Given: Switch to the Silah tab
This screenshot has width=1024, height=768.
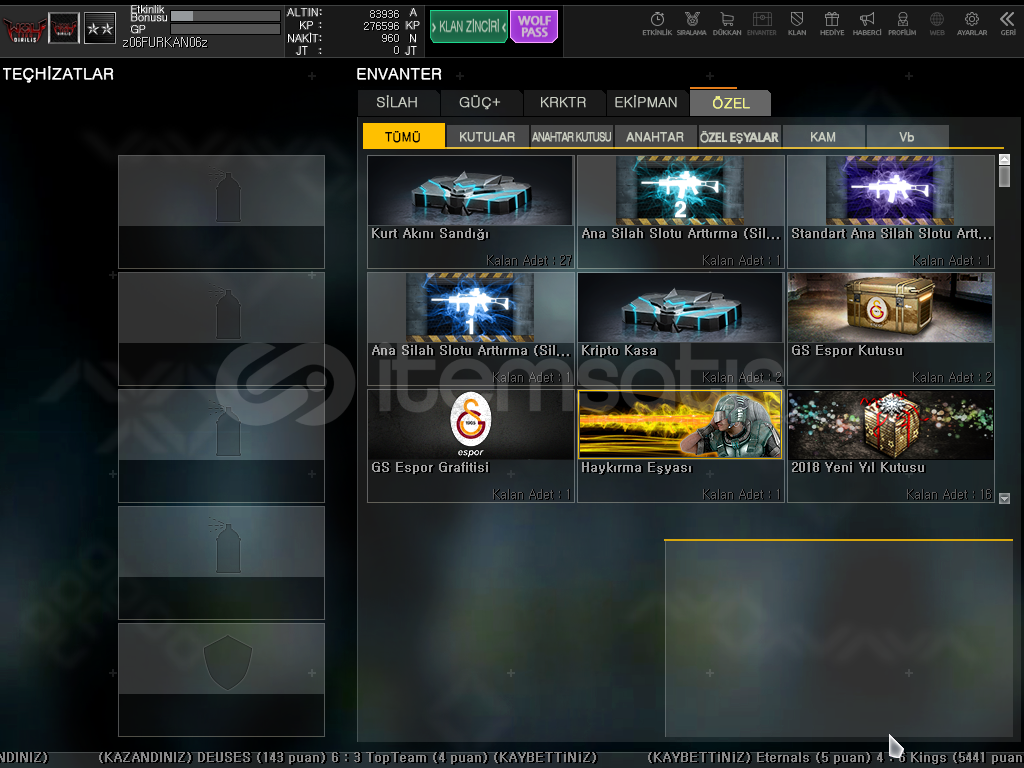Looking at the screenshot, I should [x=397, y=102].
